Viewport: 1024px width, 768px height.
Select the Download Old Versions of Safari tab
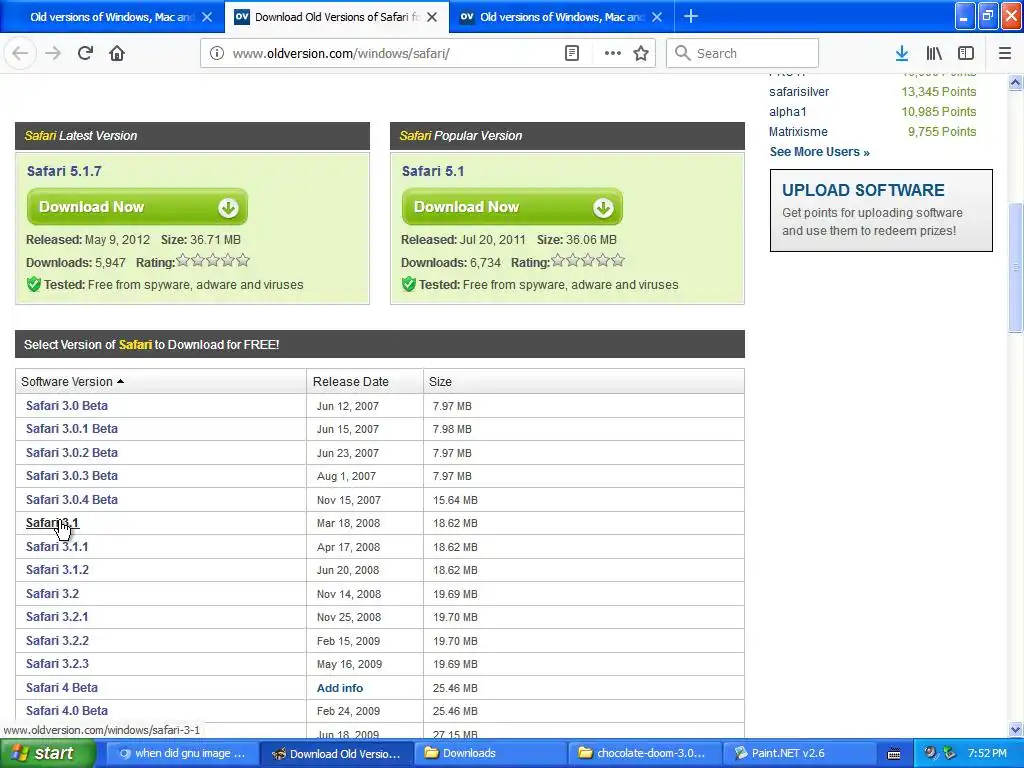click(x=336, y=17)
